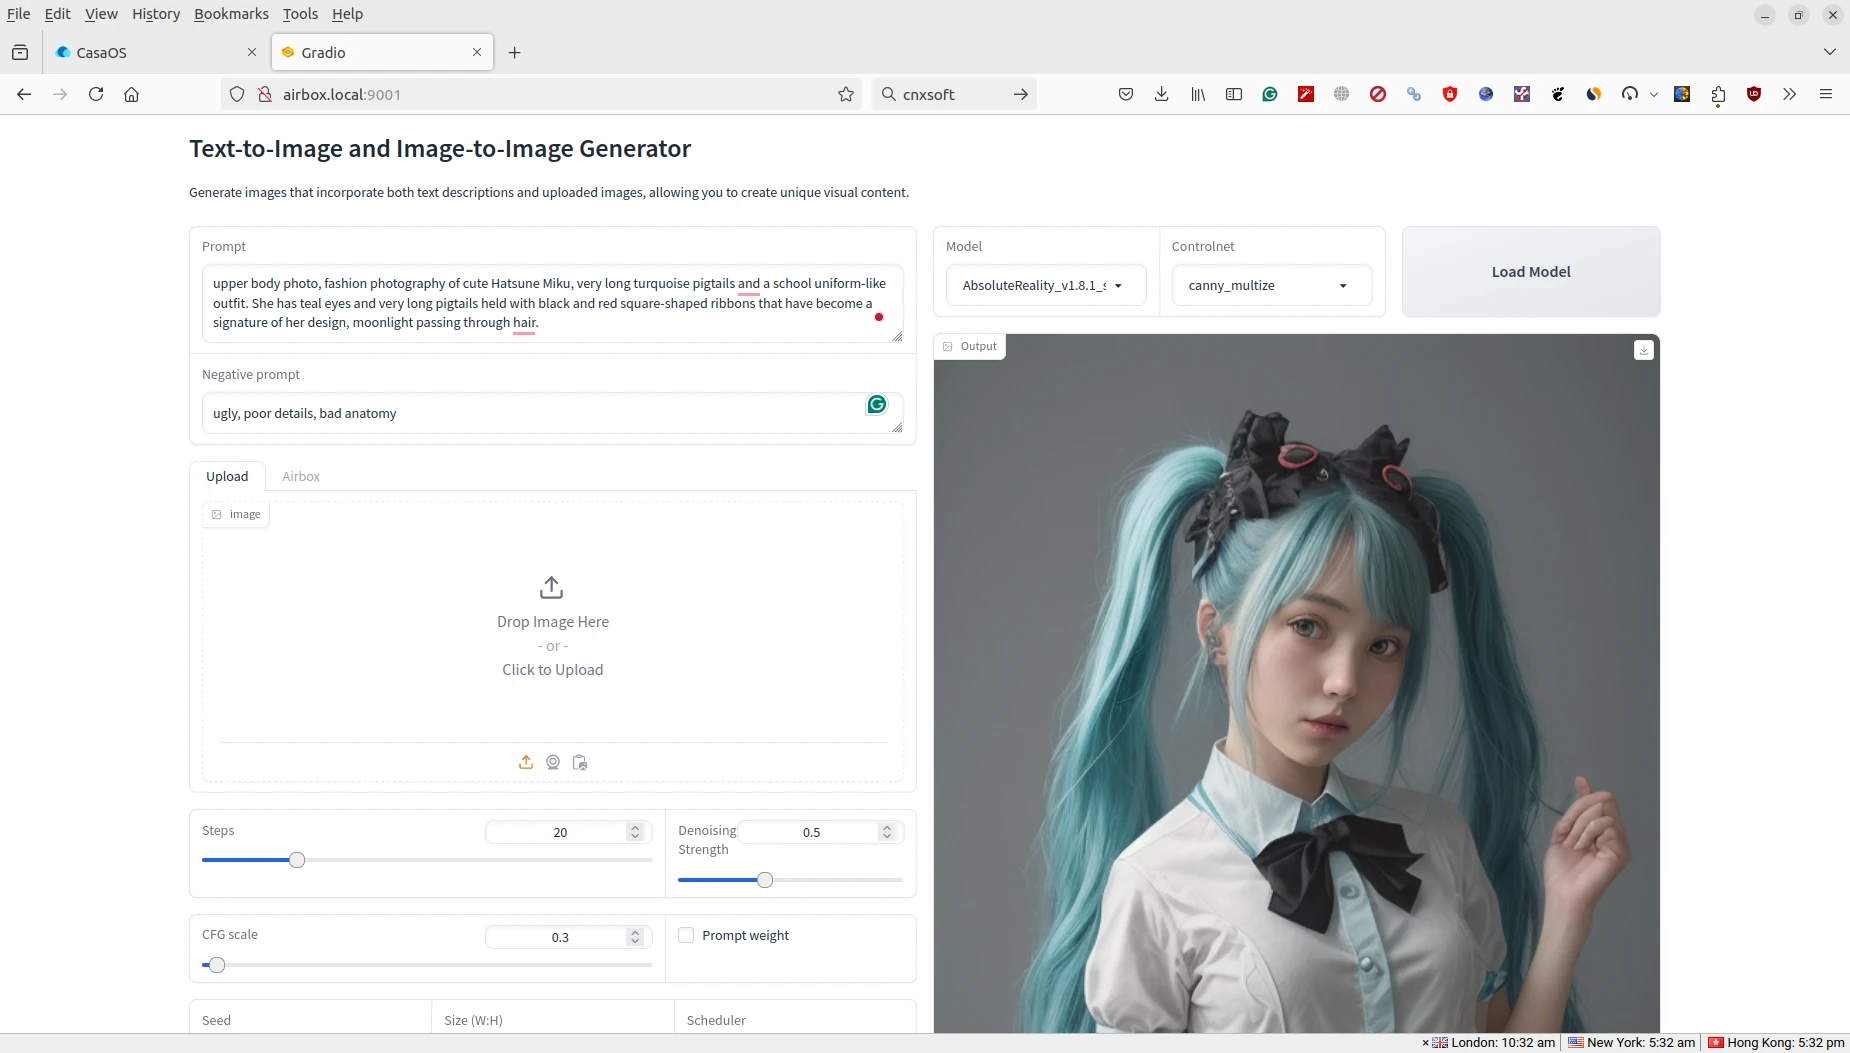
Task: Go back to the previous page
Action: (x=24, y=94)
